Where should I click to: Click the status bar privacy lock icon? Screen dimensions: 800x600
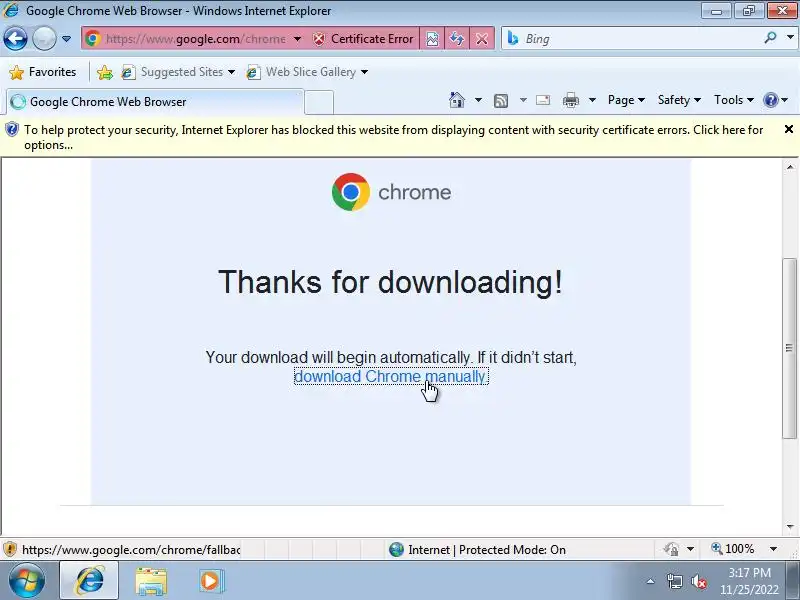[x=671, y=549]
